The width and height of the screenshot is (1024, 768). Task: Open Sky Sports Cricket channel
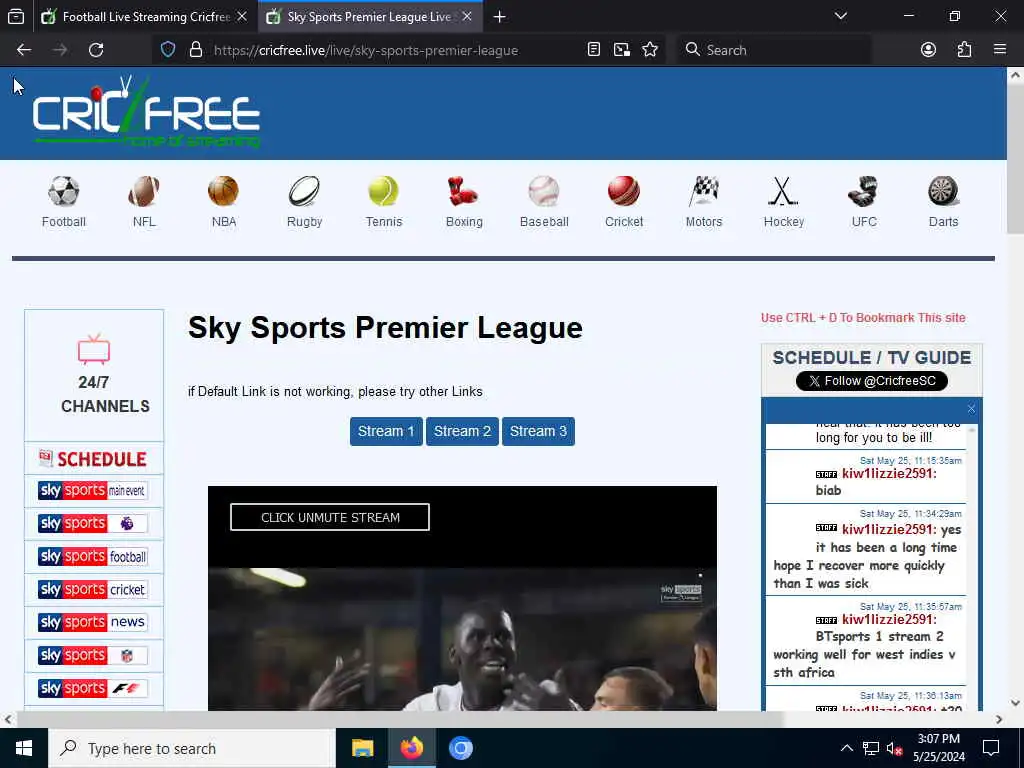coord(93,589)
